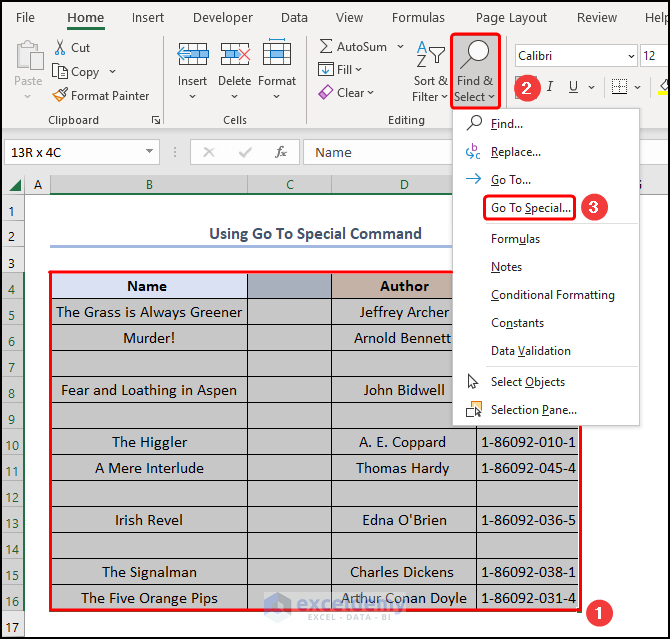Click the Copy icon
The width and height of the screenshot is (670, 639).
(60, 71)
